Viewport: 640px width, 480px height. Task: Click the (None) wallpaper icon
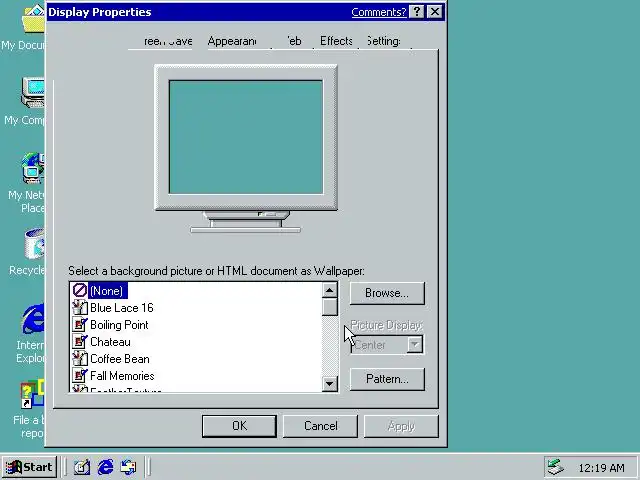(x=80, y=291)
